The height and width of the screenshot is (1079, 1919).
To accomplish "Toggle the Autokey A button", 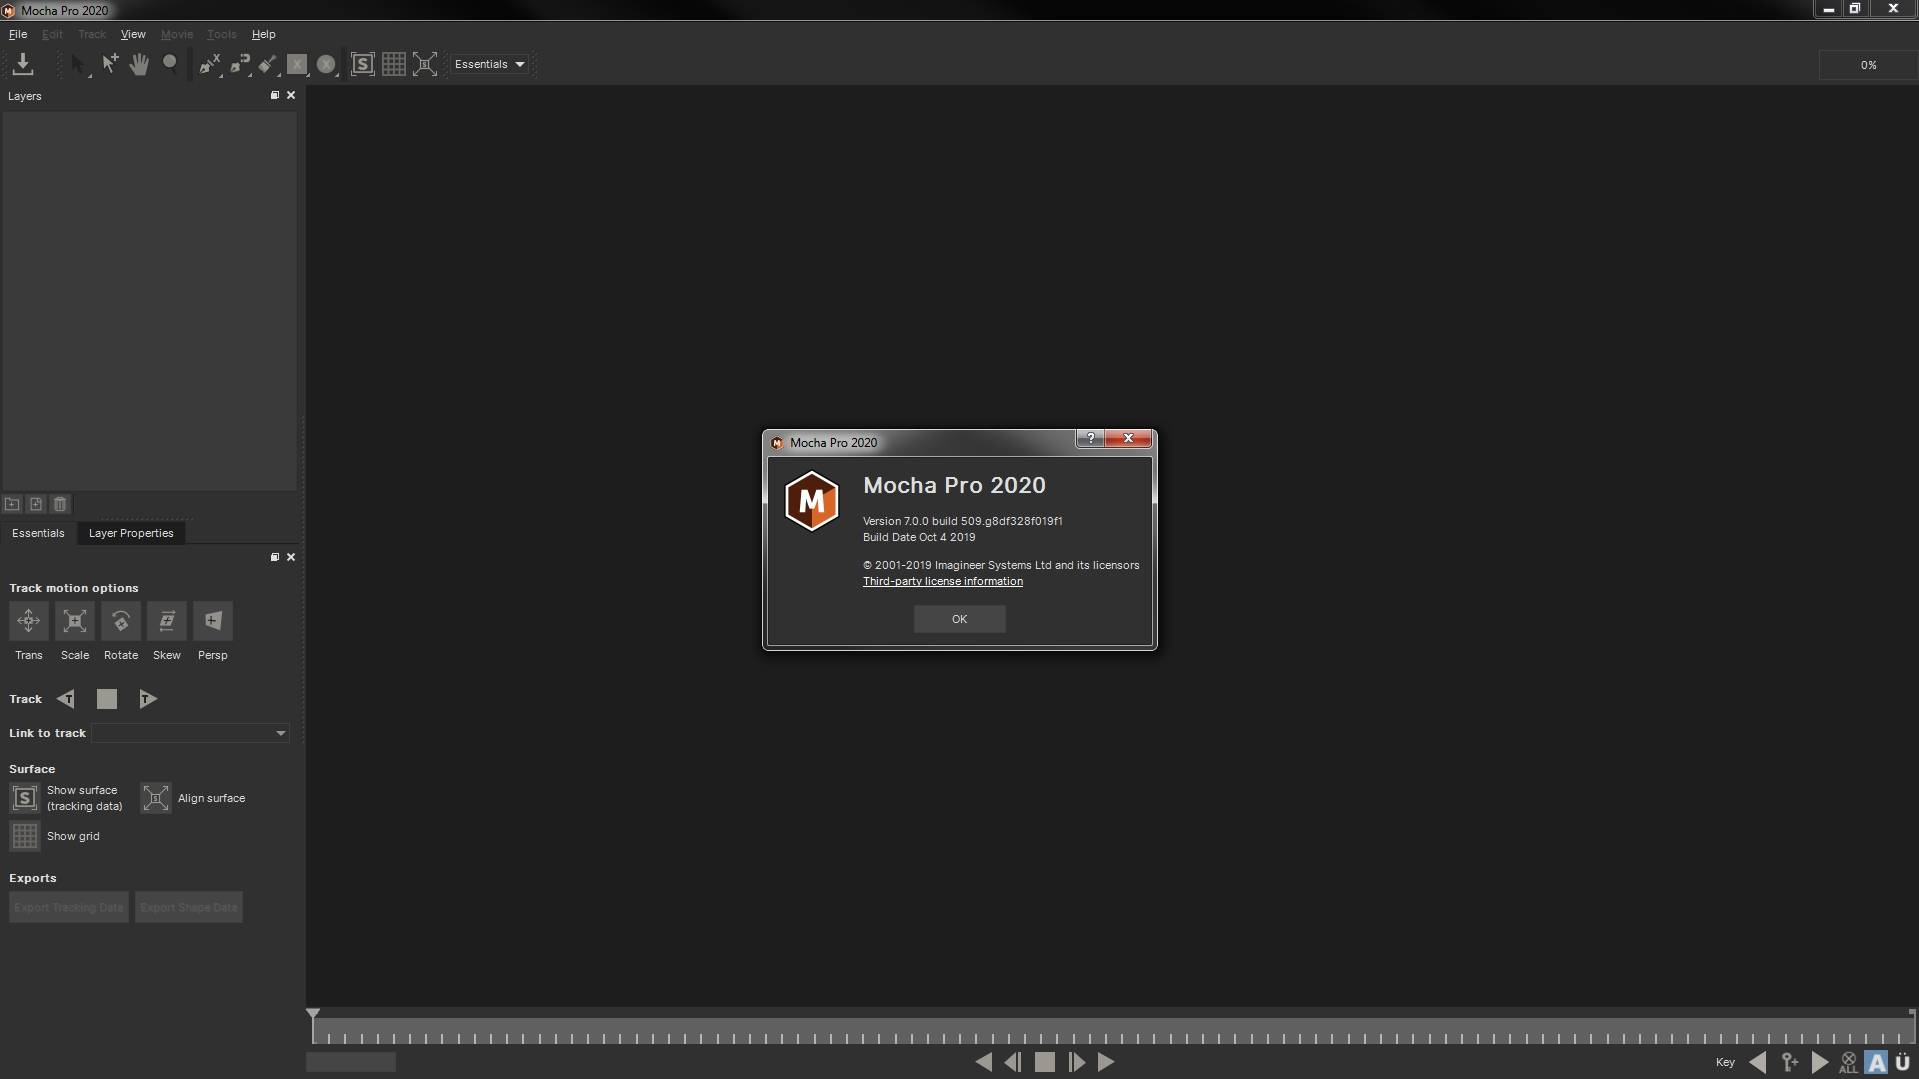I will 1876,1062.
